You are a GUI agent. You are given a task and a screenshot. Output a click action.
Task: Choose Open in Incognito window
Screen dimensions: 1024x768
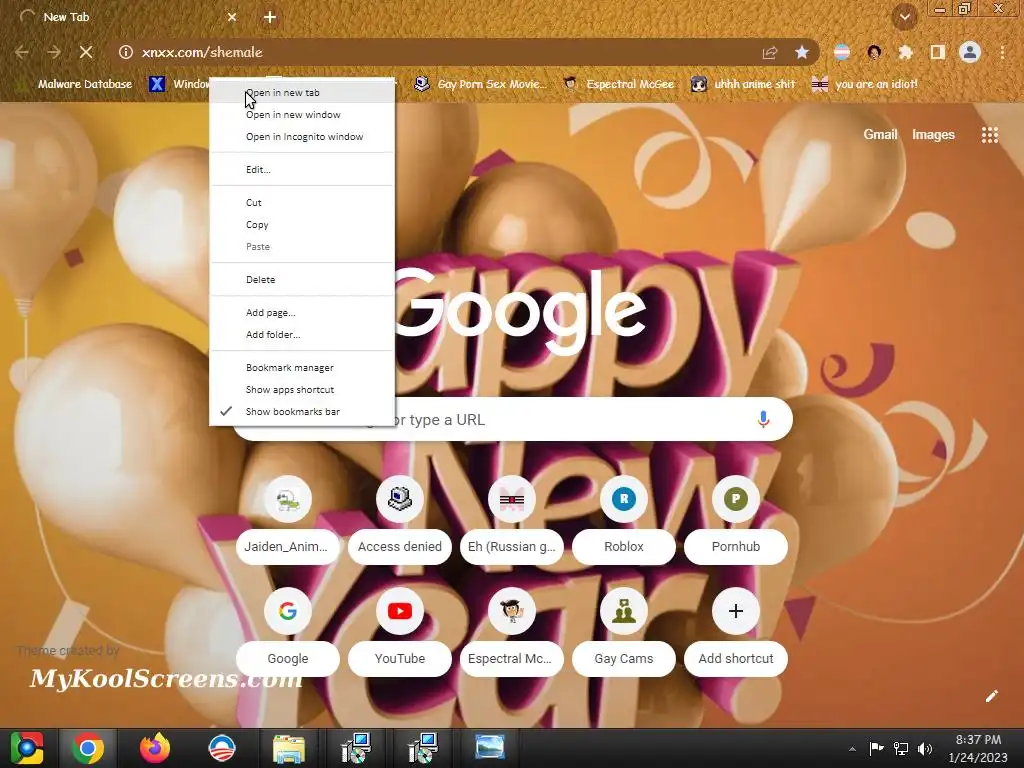[302, 136]
